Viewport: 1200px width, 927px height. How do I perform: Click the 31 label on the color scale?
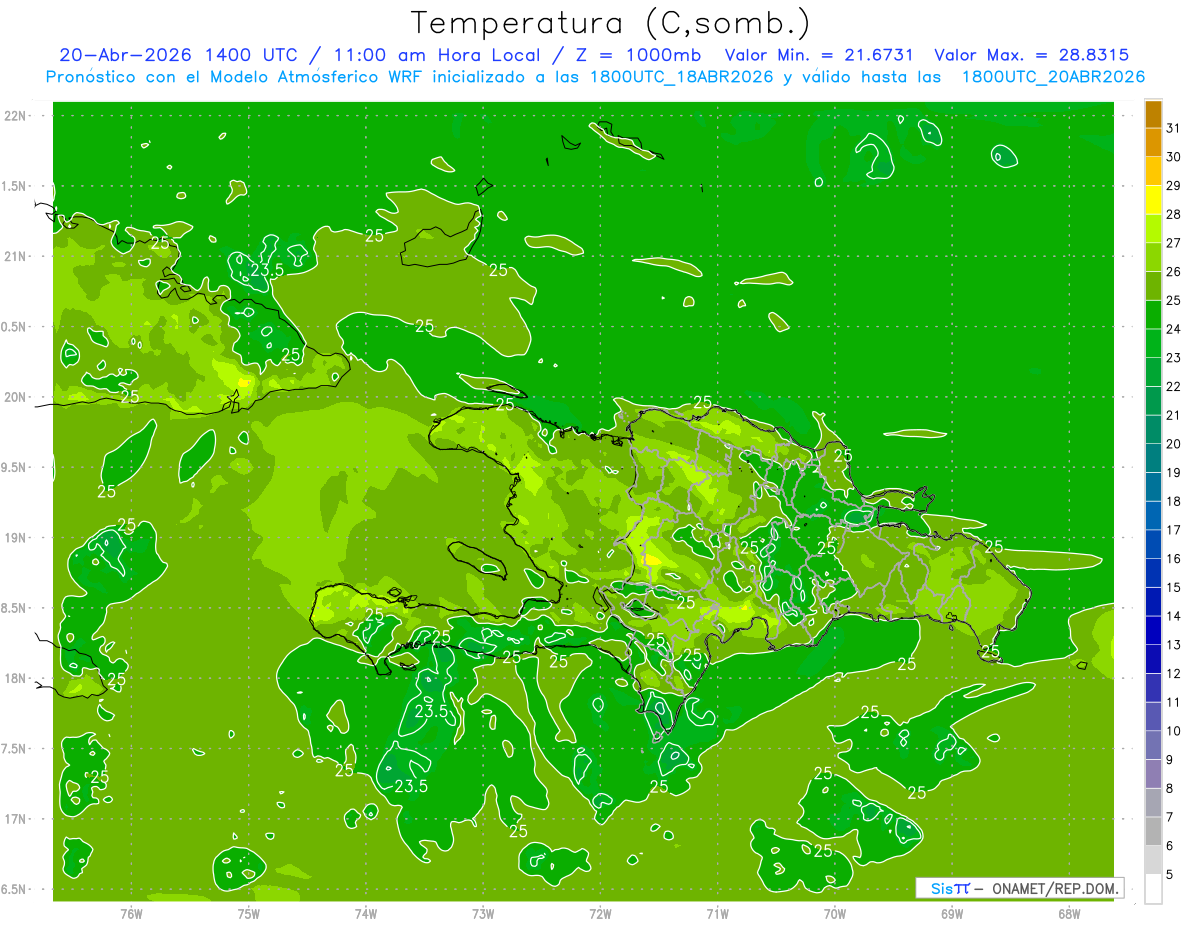coord(1174,128)
